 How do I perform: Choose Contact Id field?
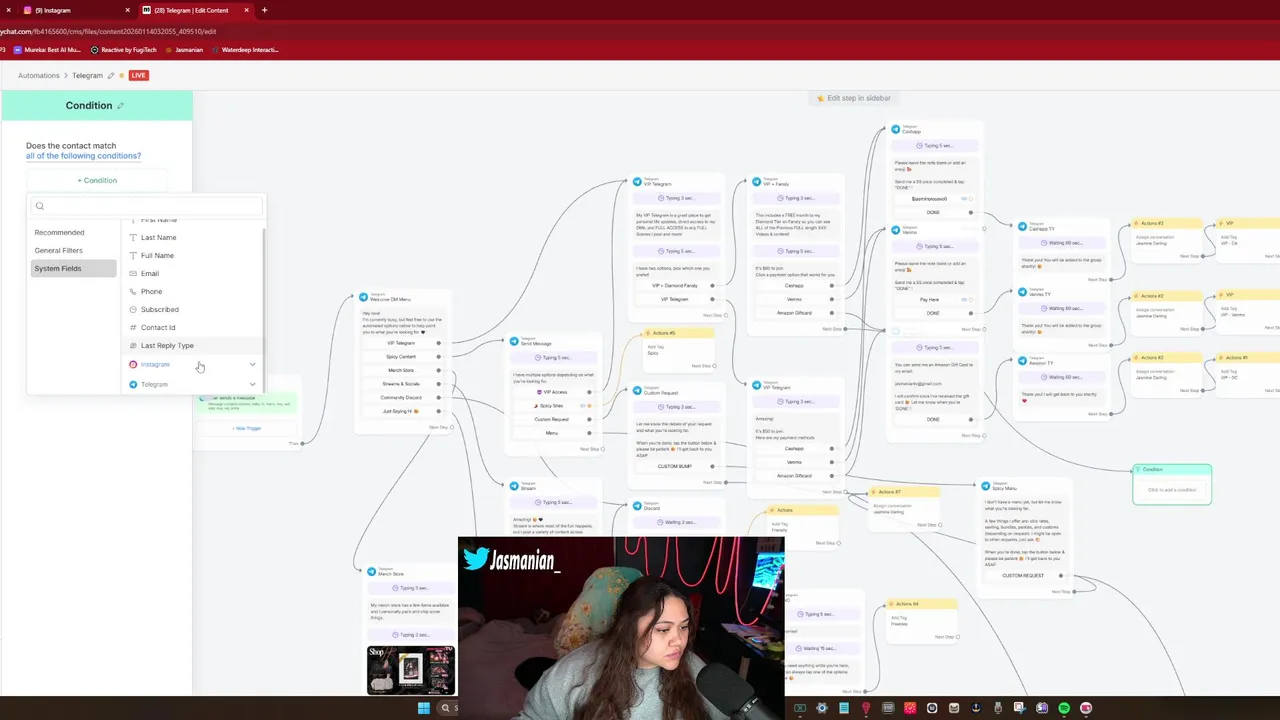(193, 328)
